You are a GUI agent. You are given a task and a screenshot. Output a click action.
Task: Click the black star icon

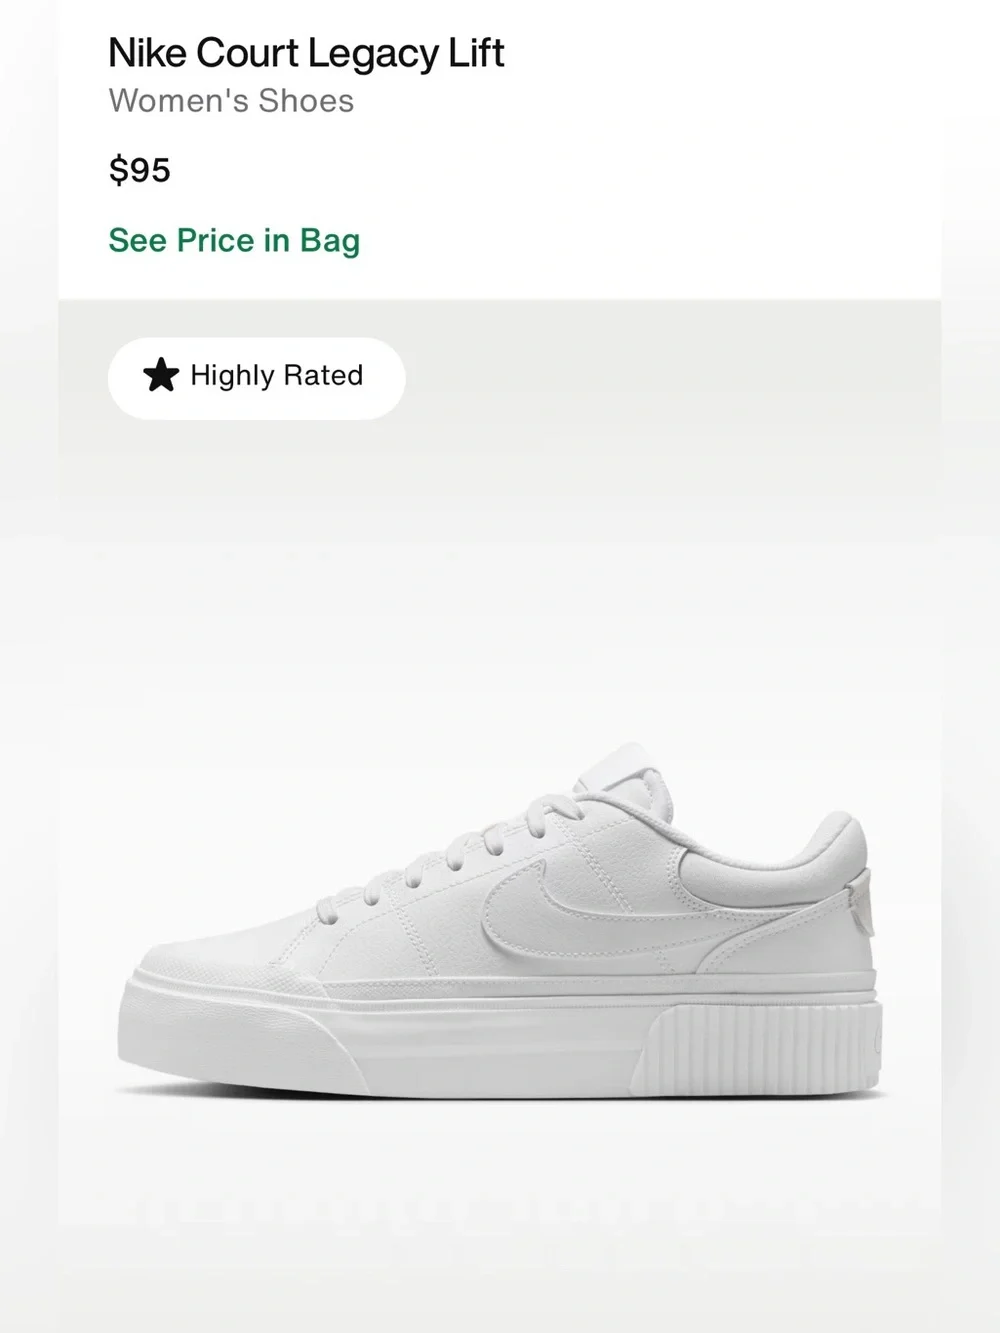coord(161,376)
